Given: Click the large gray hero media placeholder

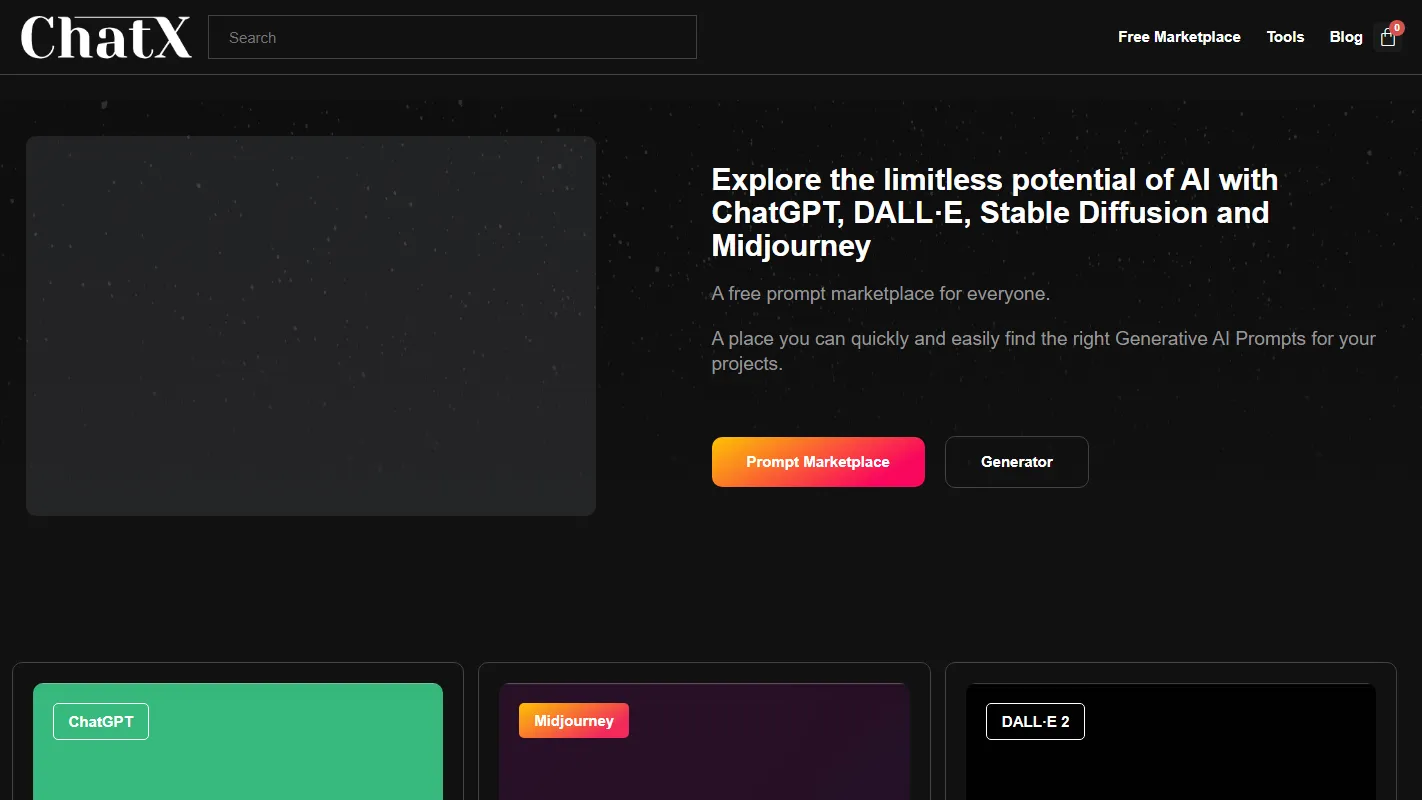Looking at the screenshot, I should coord(311,326).
